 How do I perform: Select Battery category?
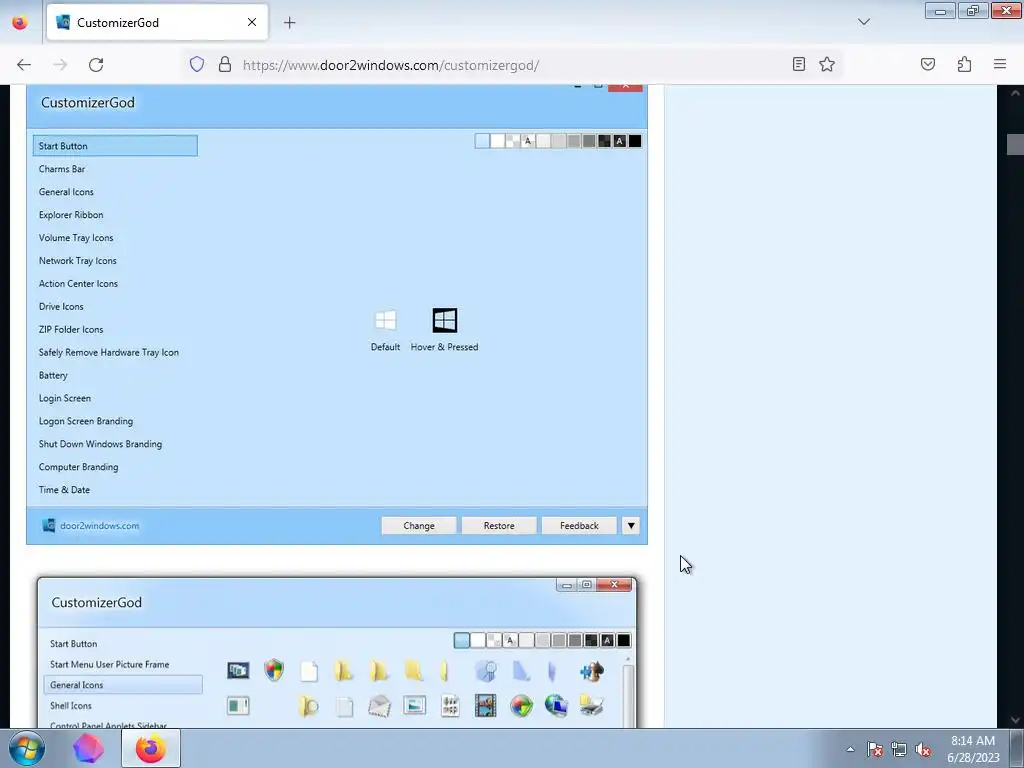click(53, 375)
